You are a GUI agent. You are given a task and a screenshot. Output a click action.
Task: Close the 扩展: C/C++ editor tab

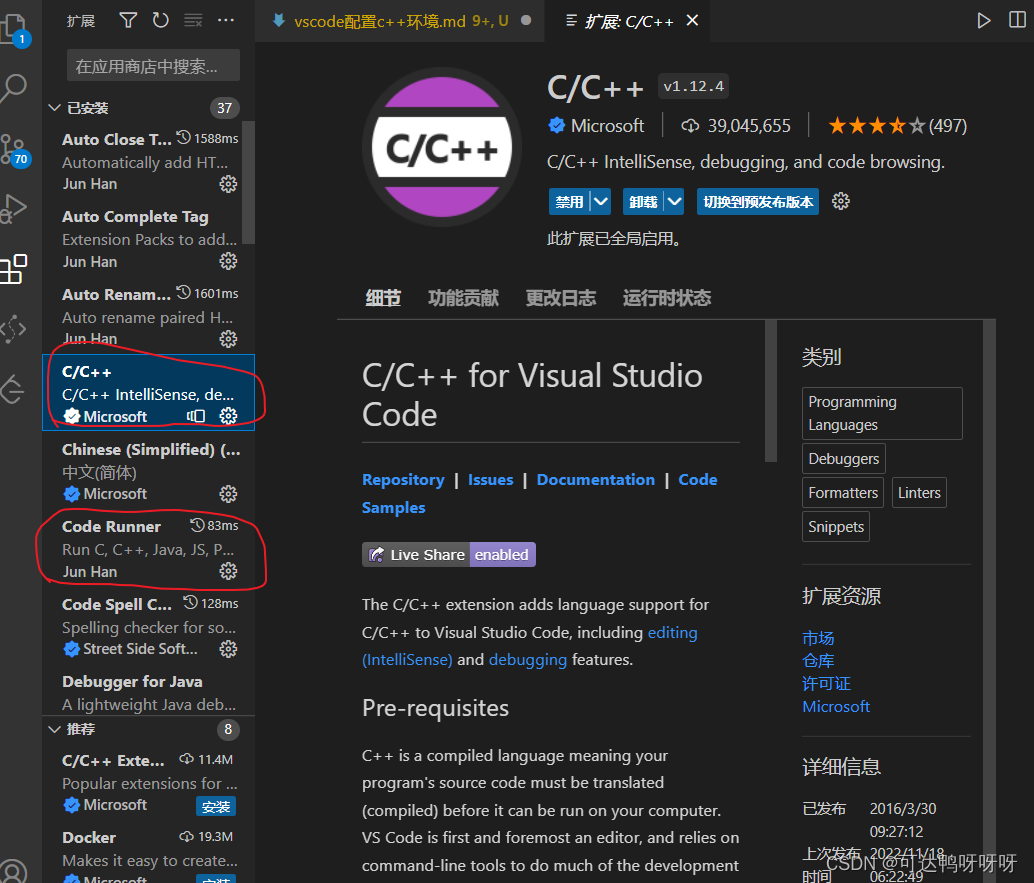692,20
